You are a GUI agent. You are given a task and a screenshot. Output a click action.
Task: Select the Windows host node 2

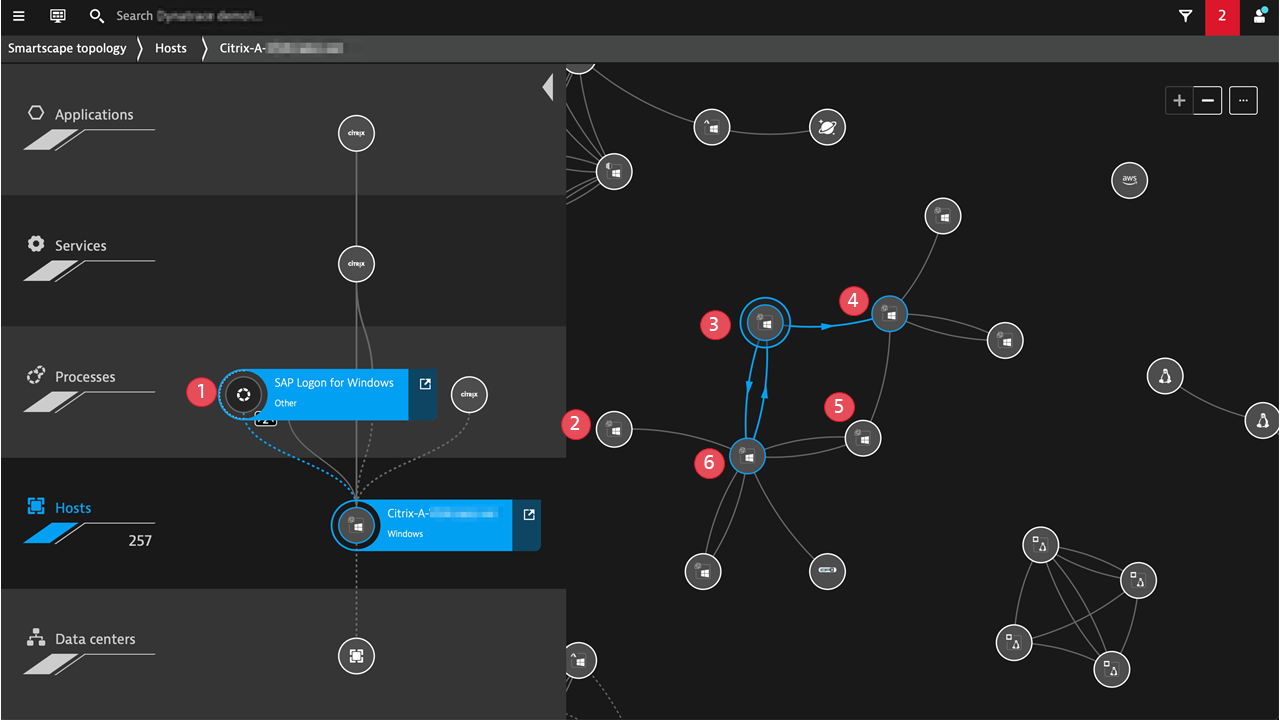click(613, 430)
